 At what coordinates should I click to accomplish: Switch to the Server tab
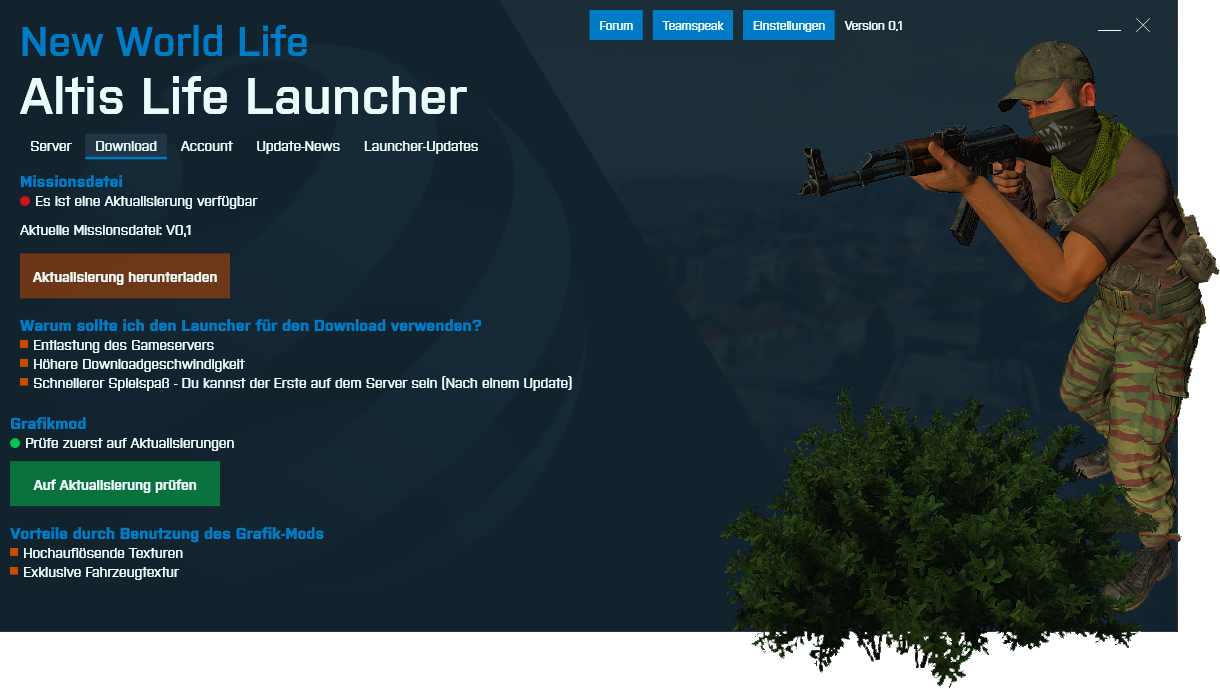point(51,146)
